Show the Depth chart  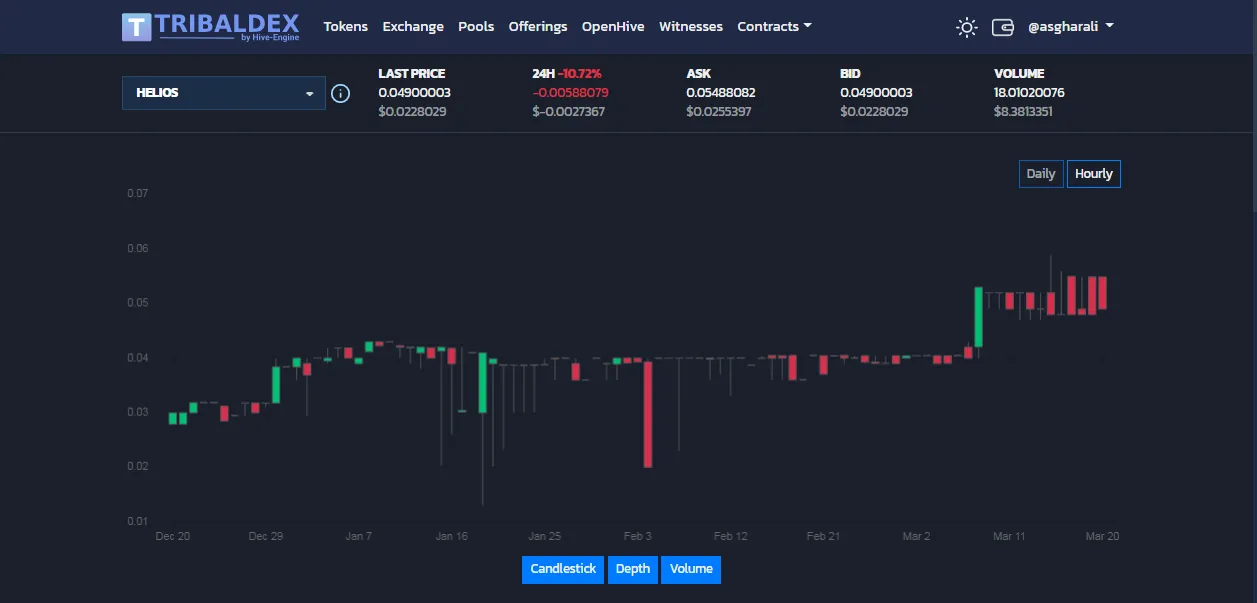click(632, 569)
